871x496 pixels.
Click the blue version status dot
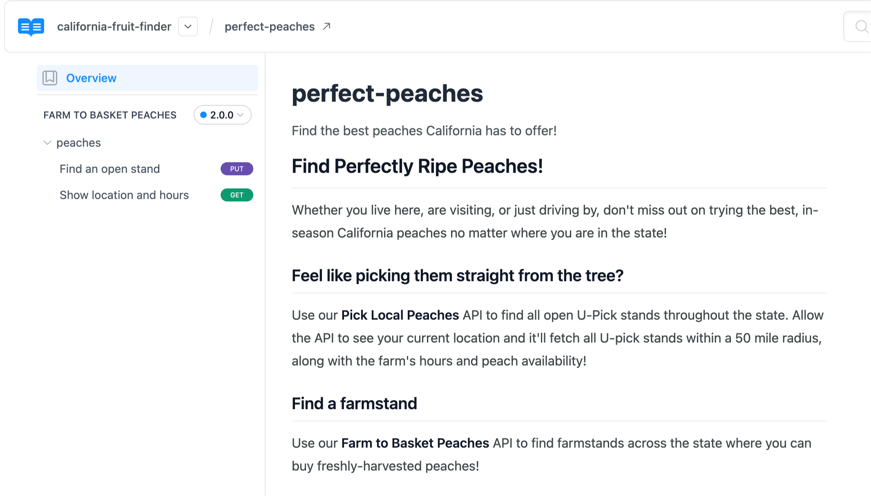204,115
